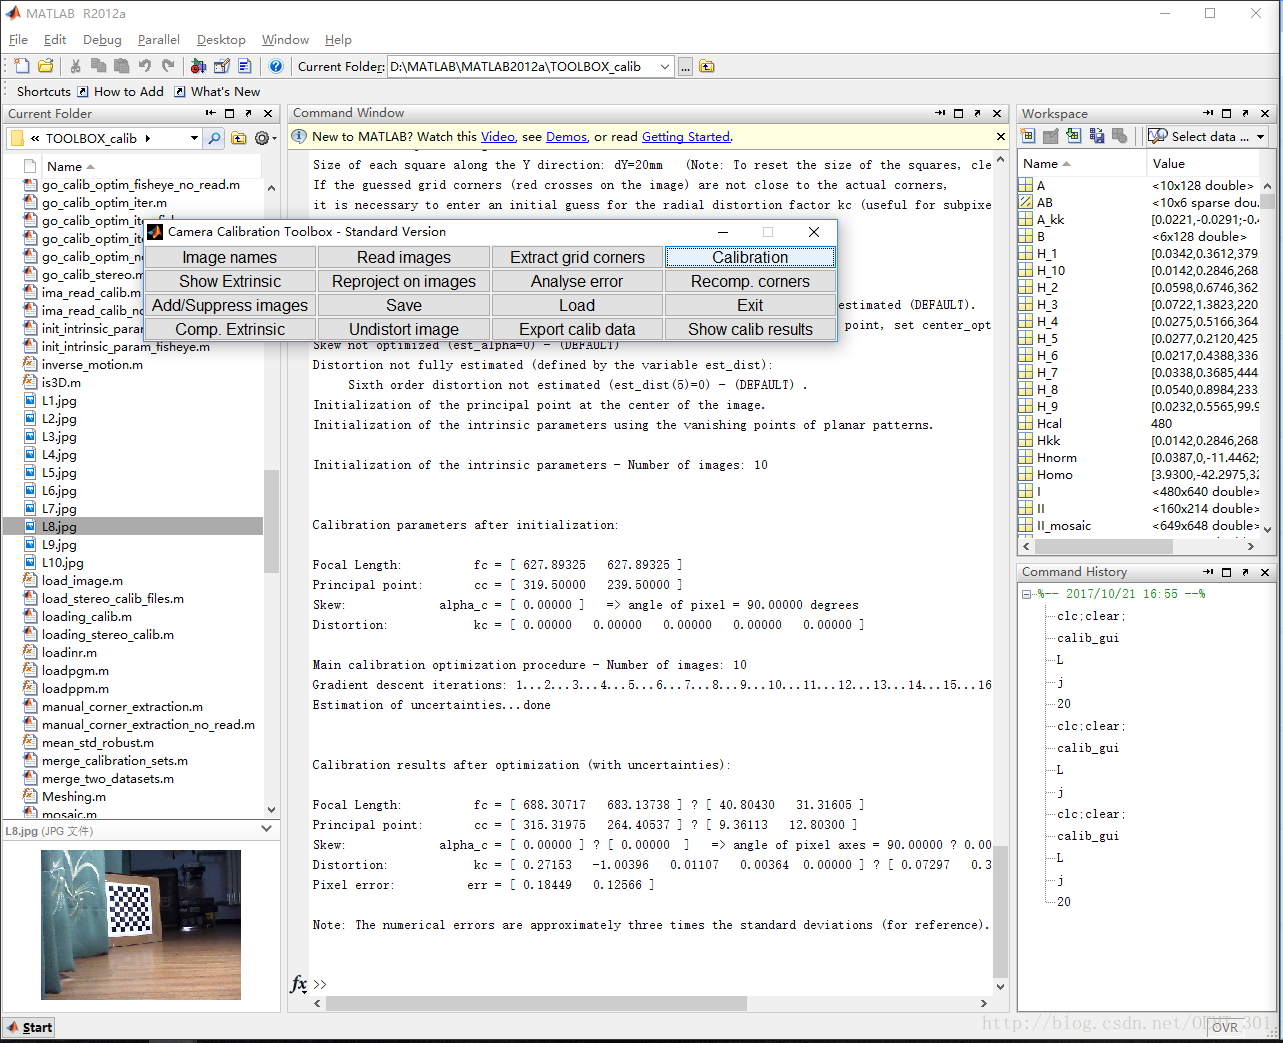Open the MATLAB Start button
Viewport: 1283px width, 1043px height.
pyautogui.click(x=29, y=1027)
